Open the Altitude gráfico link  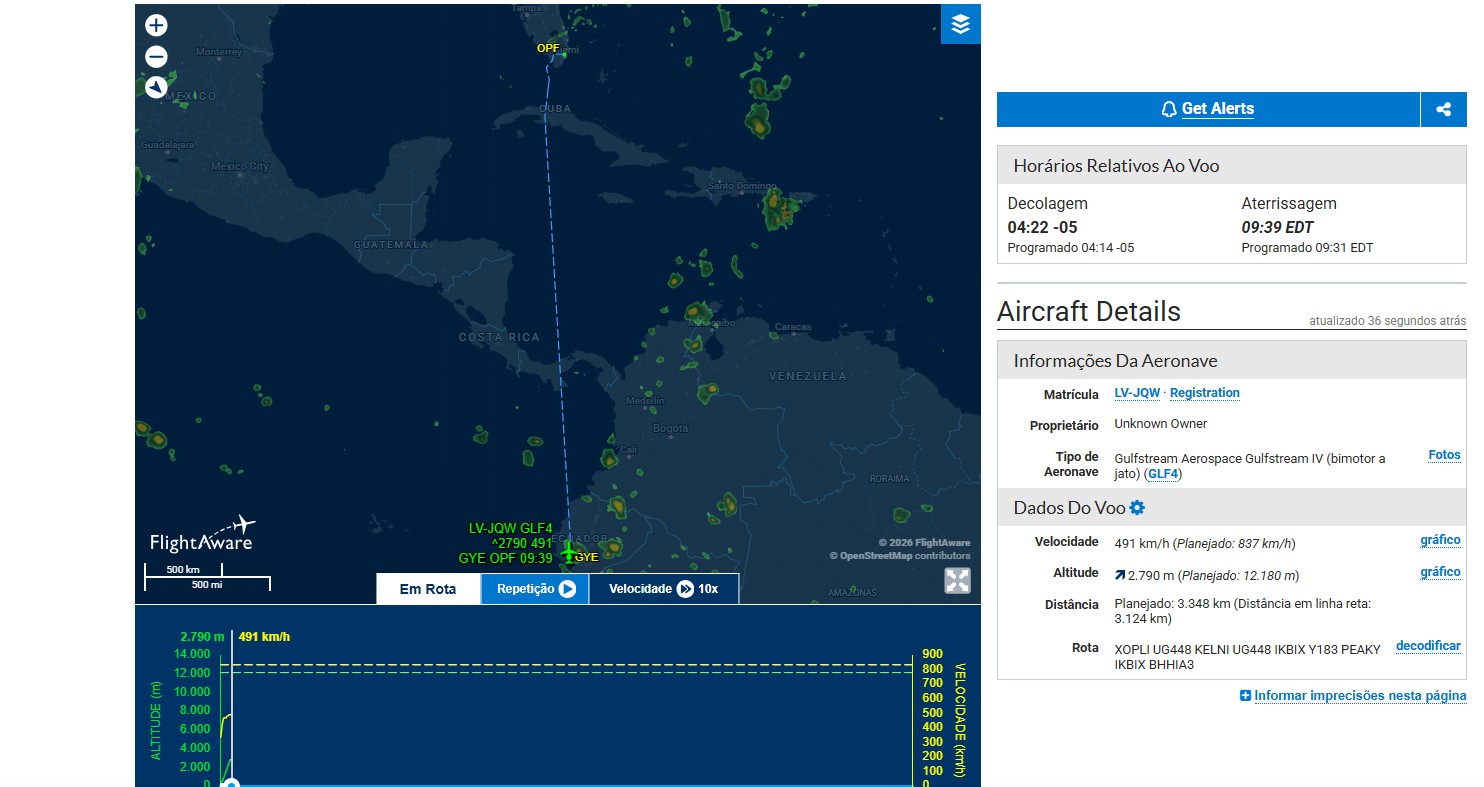1440,572
